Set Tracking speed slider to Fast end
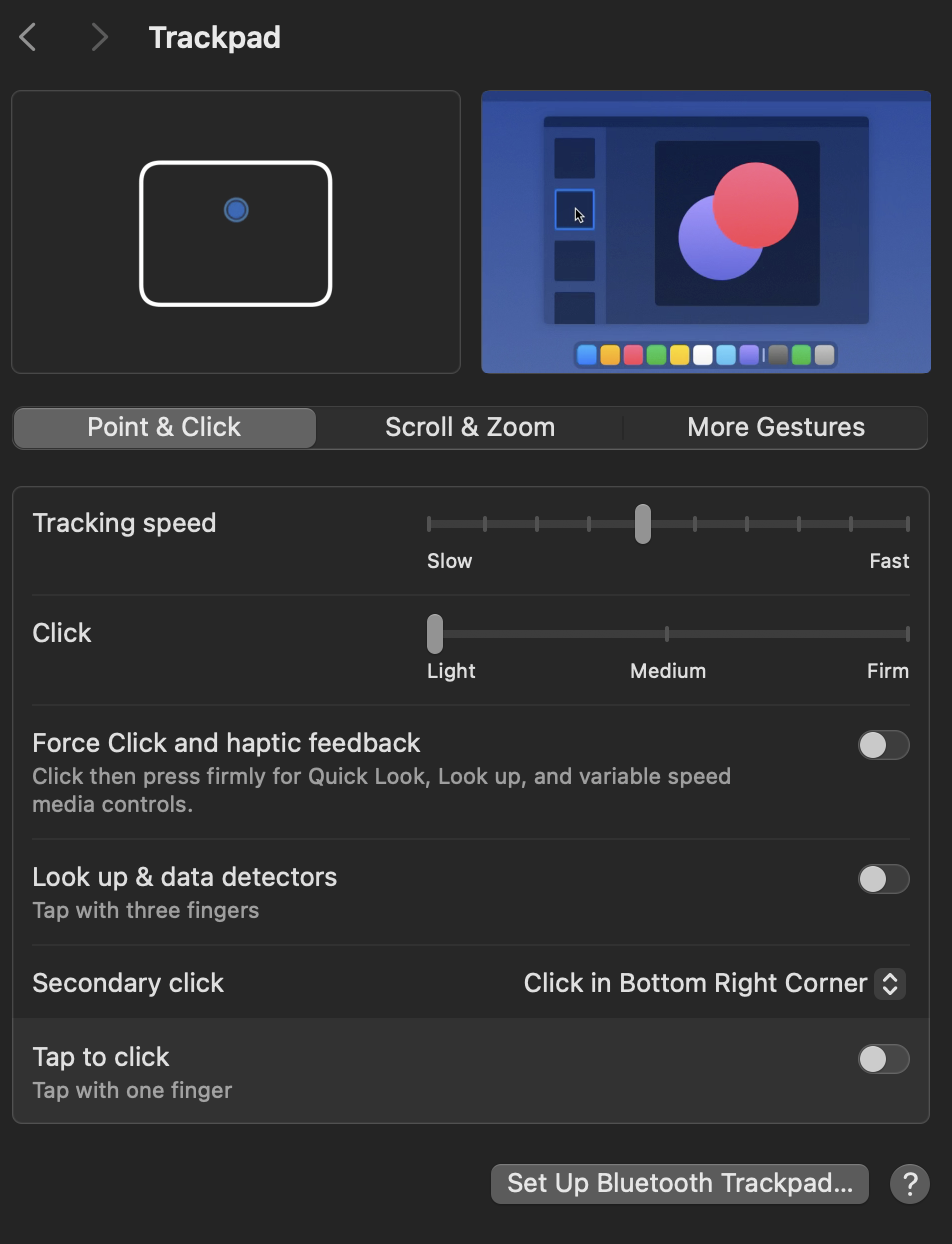Viewport: 952px width, 1244px height. 907,524
